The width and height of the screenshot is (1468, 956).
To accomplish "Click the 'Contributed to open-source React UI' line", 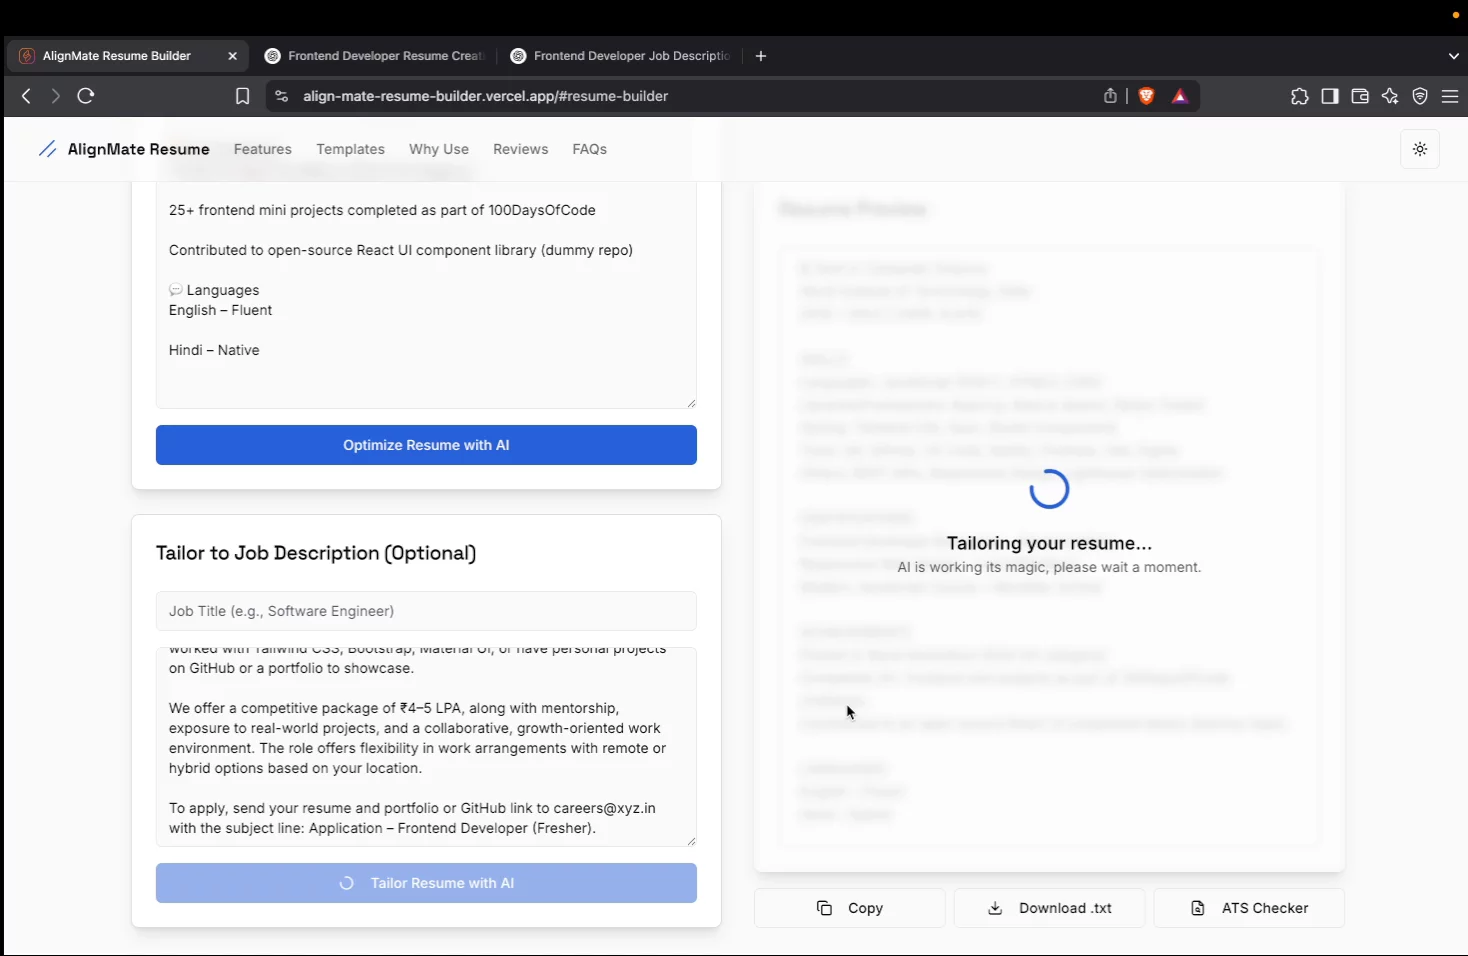I will (x=401, y=250).
